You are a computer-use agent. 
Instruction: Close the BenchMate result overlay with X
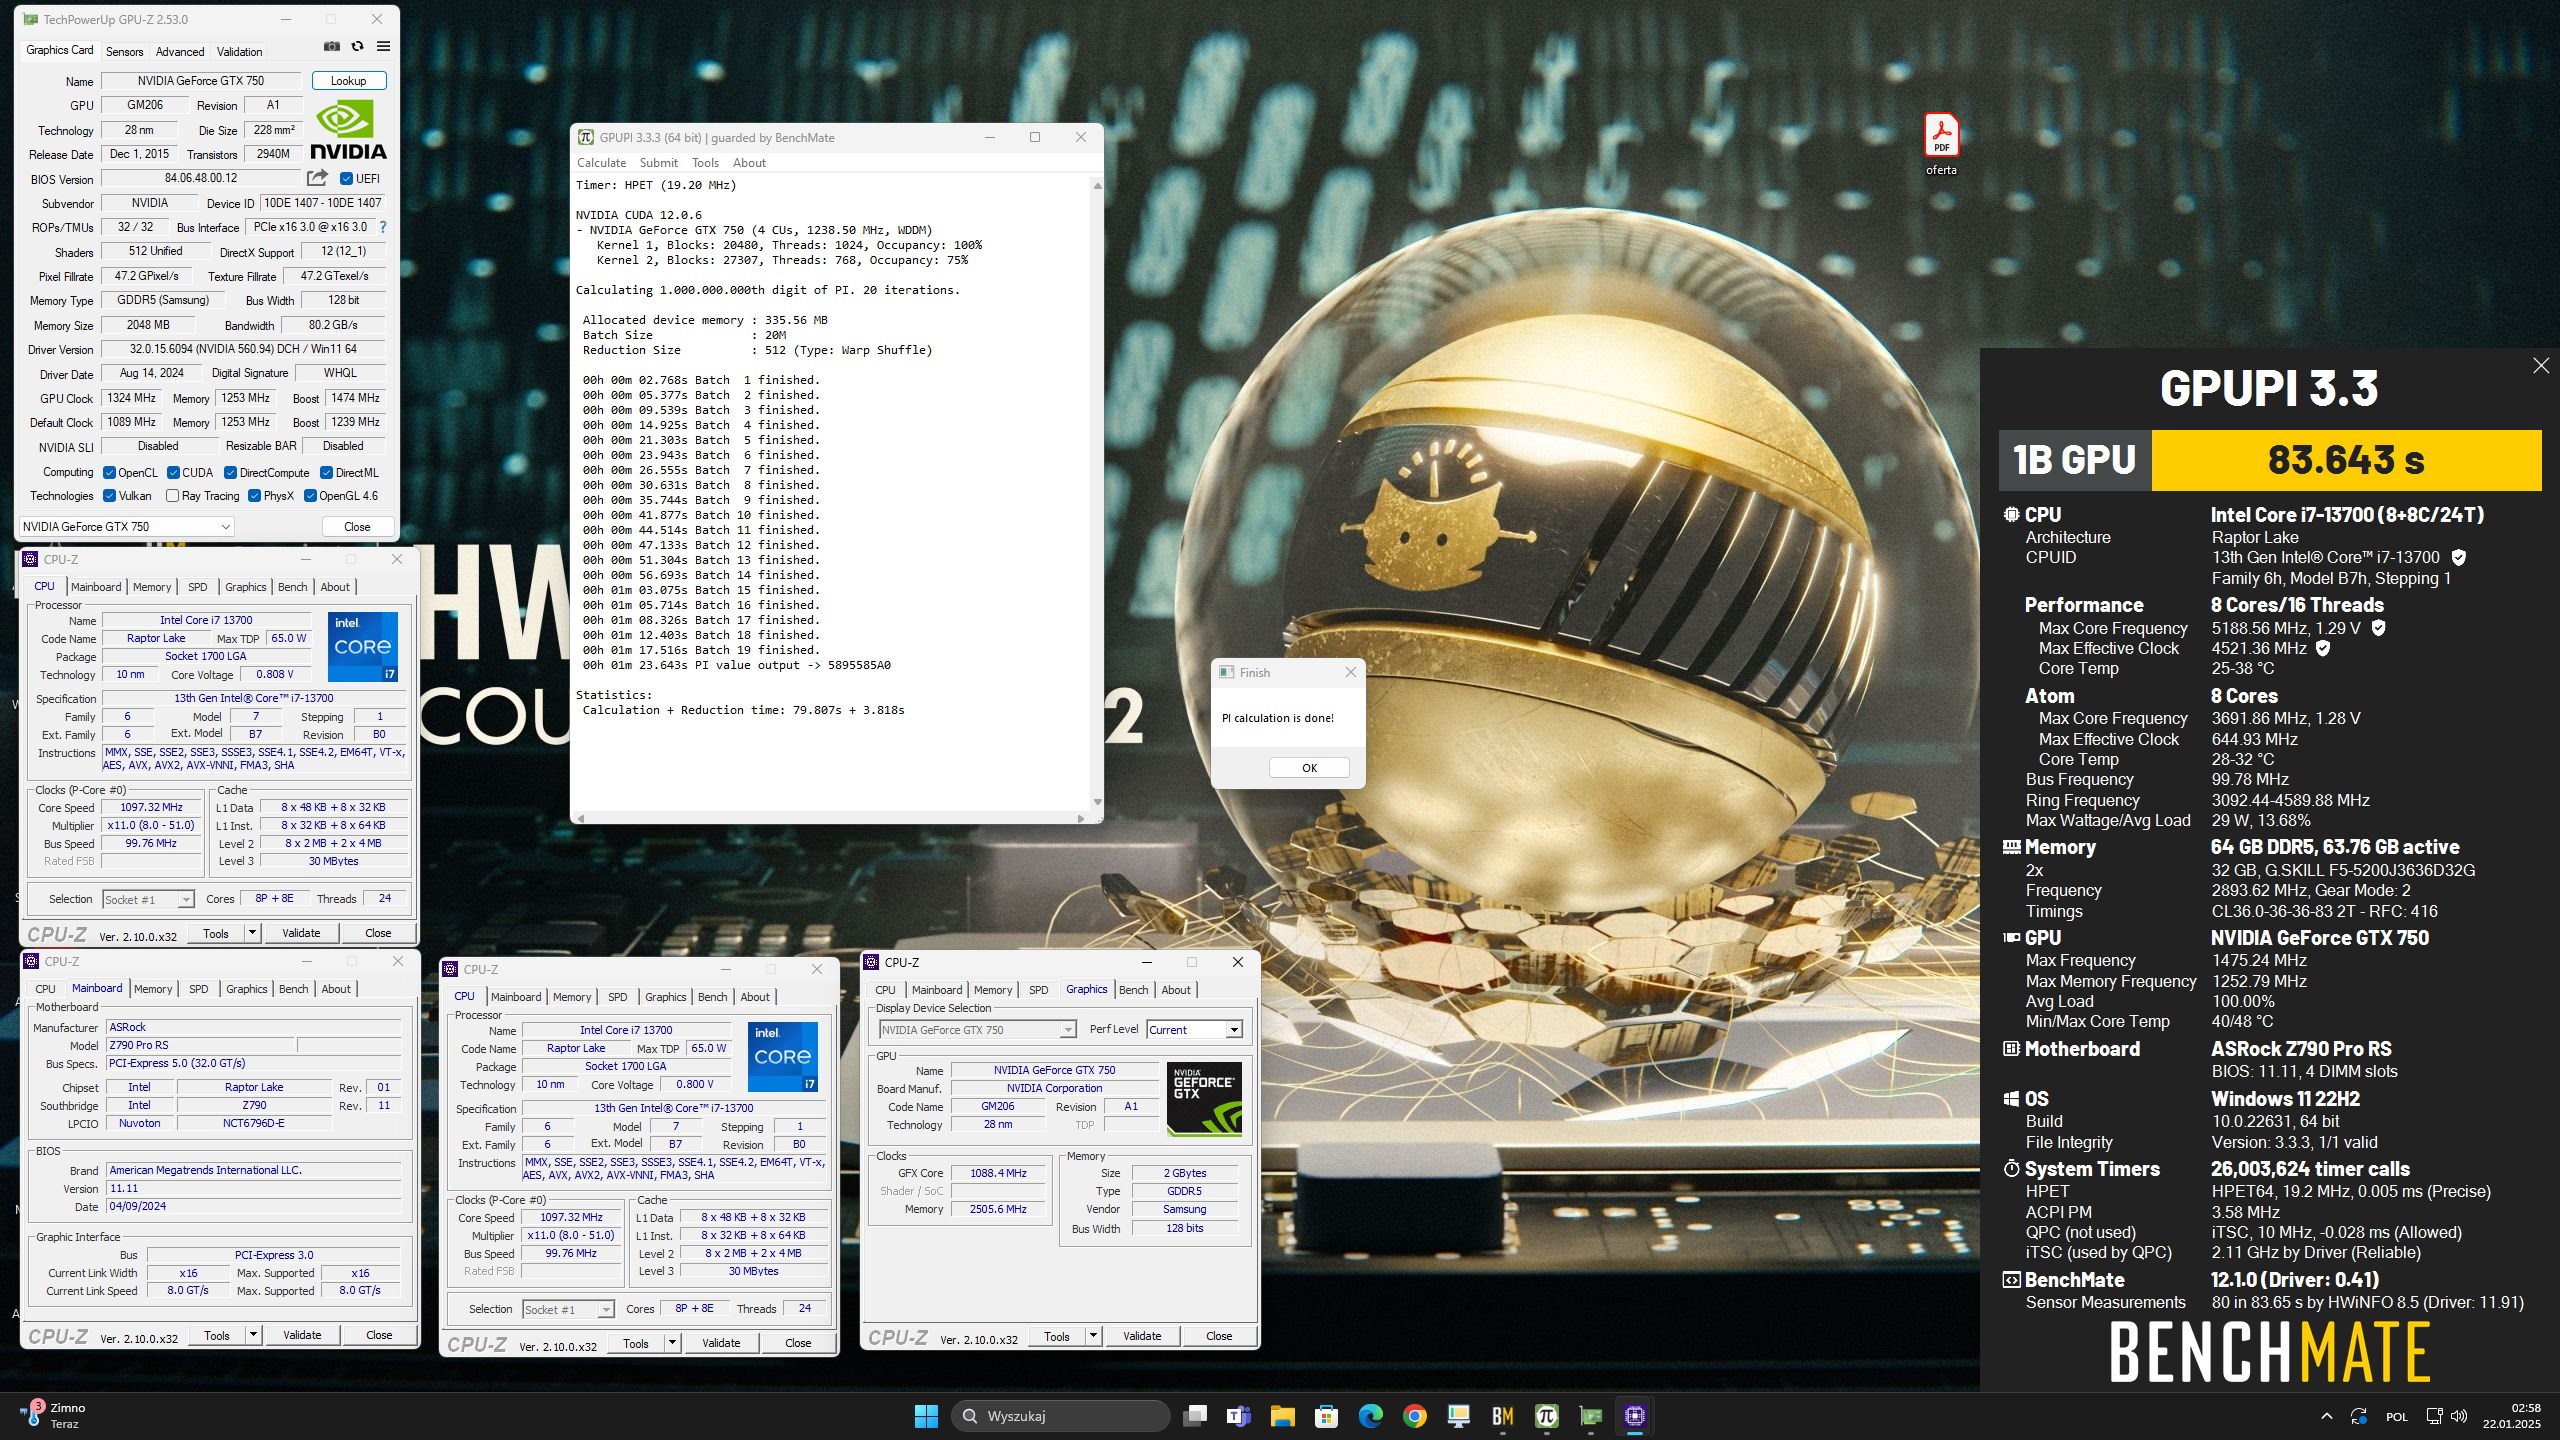point(2541,366)
